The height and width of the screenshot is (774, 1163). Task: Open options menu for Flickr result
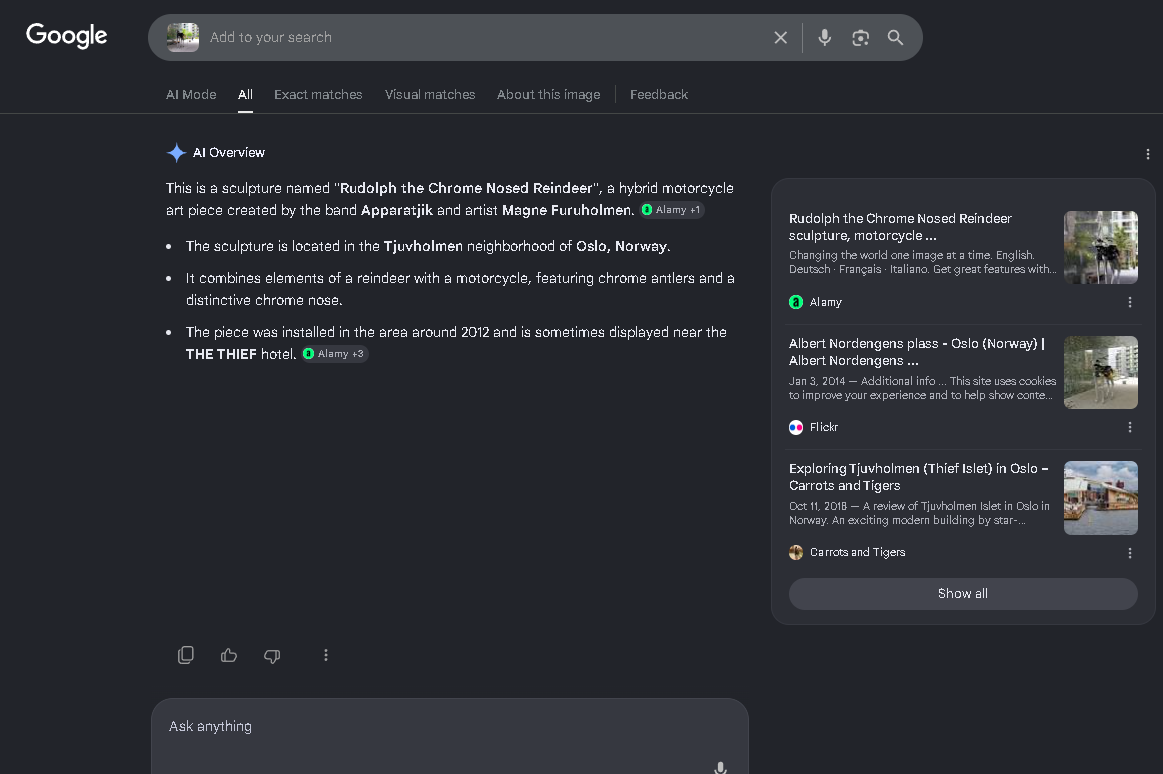tap(1130, 428)
